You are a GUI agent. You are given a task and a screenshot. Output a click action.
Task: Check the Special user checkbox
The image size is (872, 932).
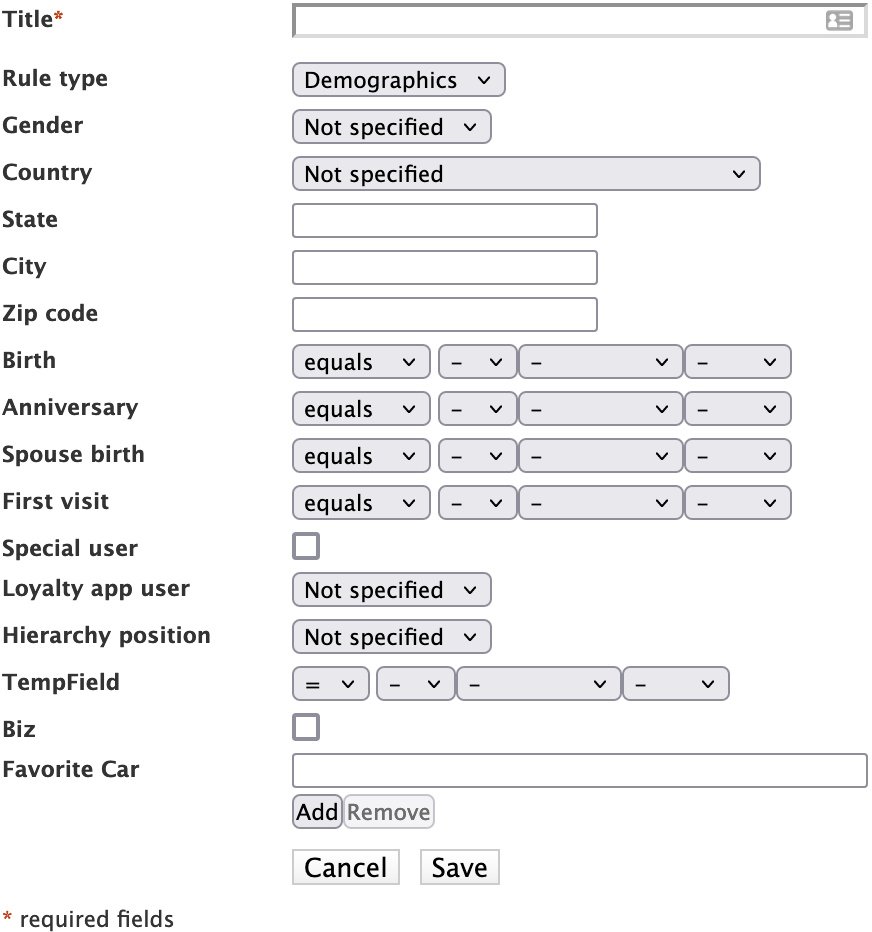click(306, 546)
